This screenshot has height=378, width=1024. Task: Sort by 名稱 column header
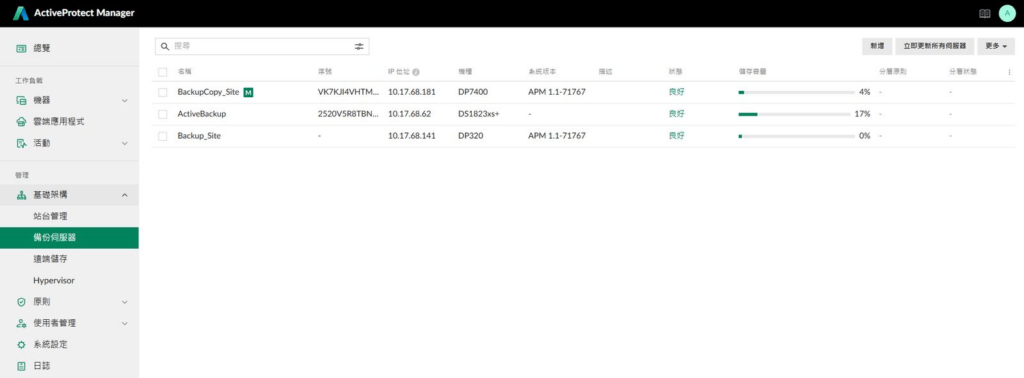184,72
